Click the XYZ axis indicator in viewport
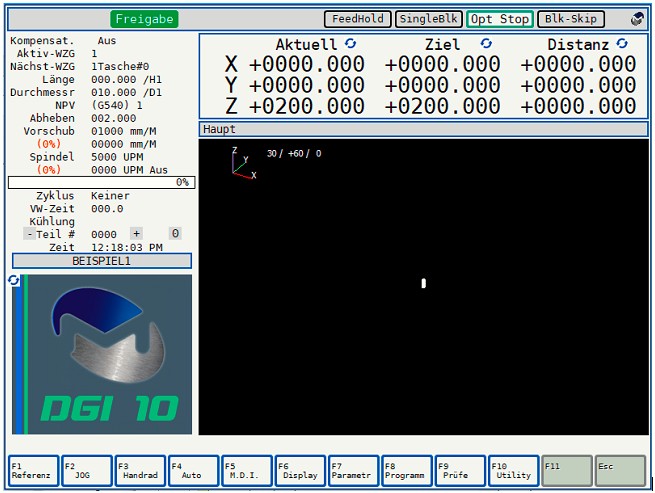 click(244, 163)
